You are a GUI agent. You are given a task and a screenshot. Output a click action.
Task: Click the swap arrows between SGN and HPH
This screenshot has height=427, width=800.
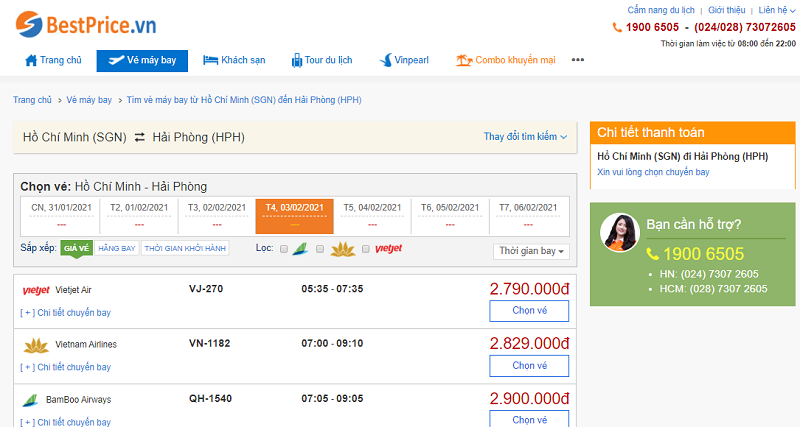139,137
